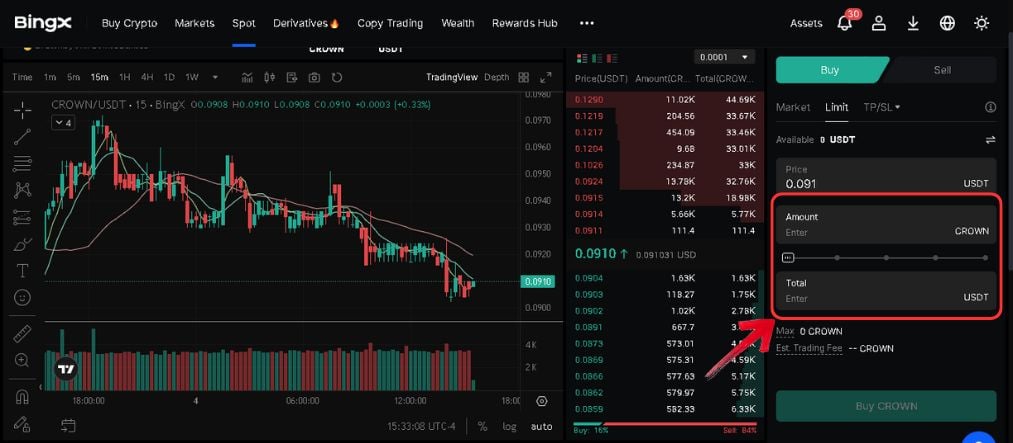Click the transfer arrows next to Available

[x=990, y=139]
